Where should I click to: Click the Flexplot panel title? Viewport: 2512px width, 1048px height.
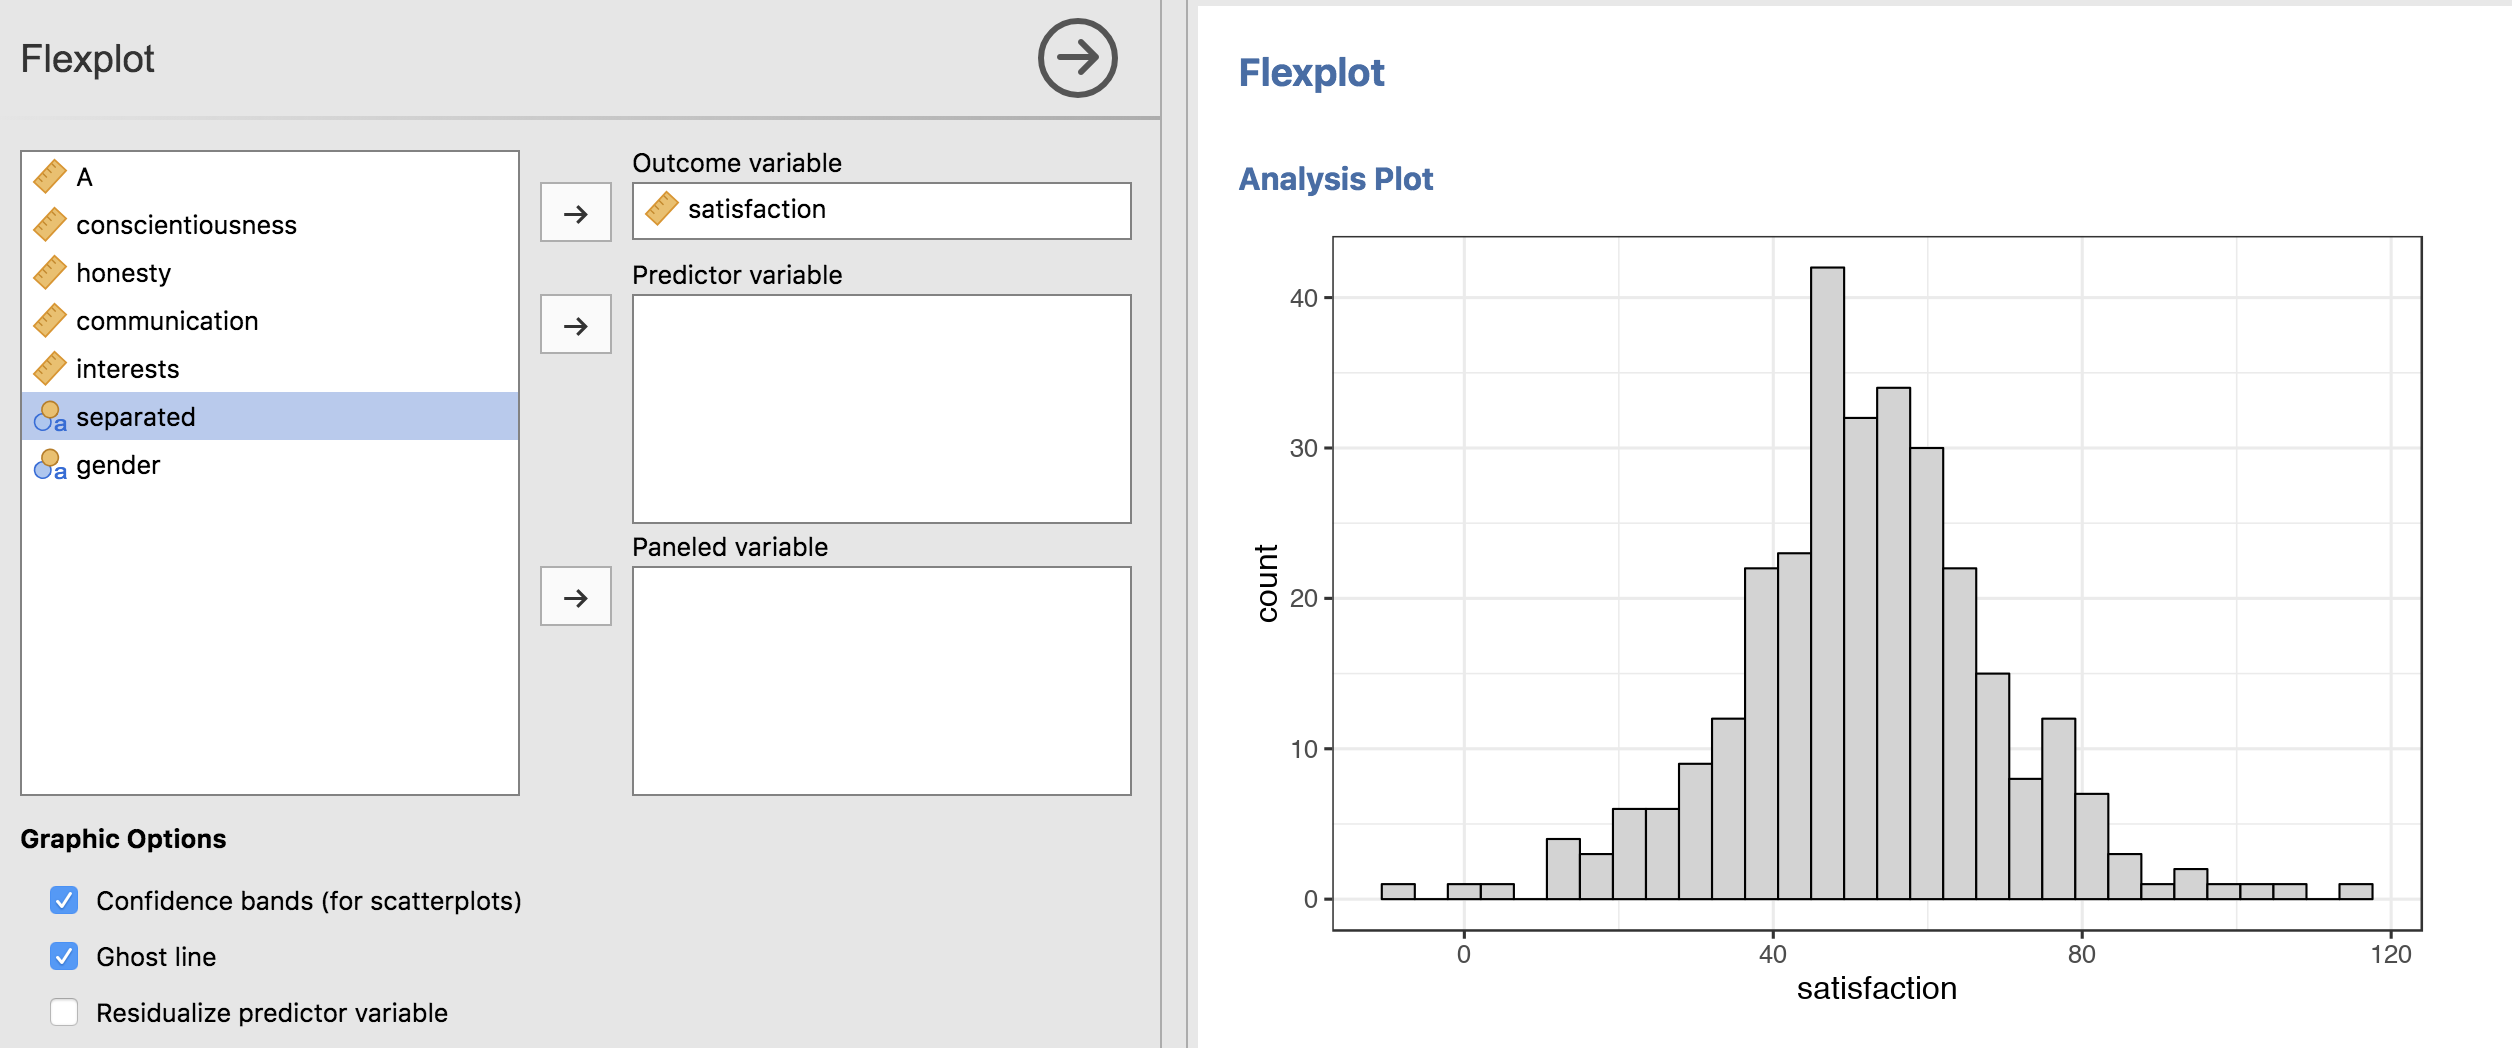87,59
